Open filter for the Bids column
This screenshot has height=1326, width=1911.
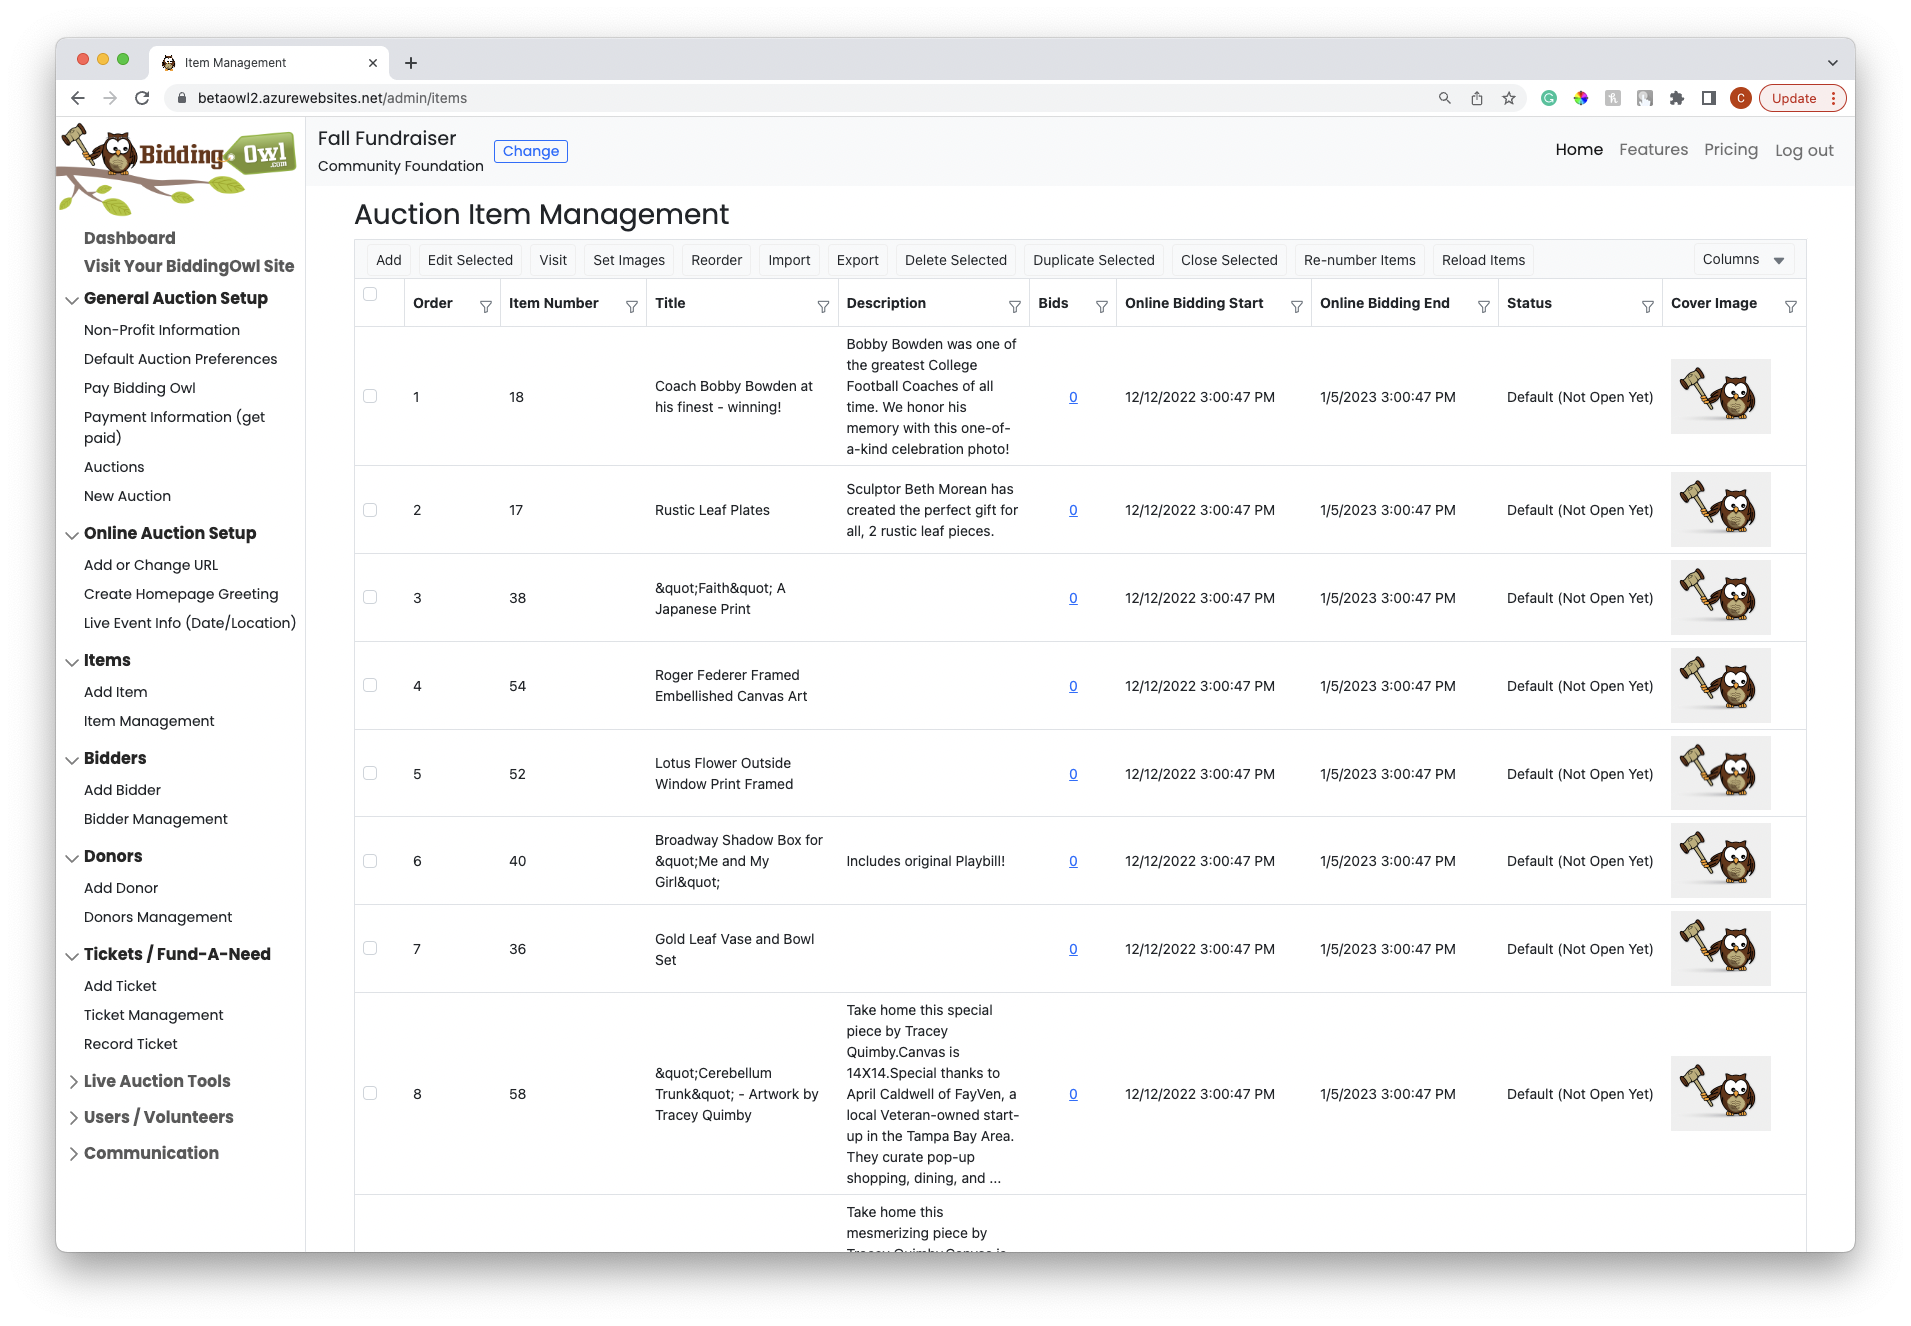tap(1101, 307)
